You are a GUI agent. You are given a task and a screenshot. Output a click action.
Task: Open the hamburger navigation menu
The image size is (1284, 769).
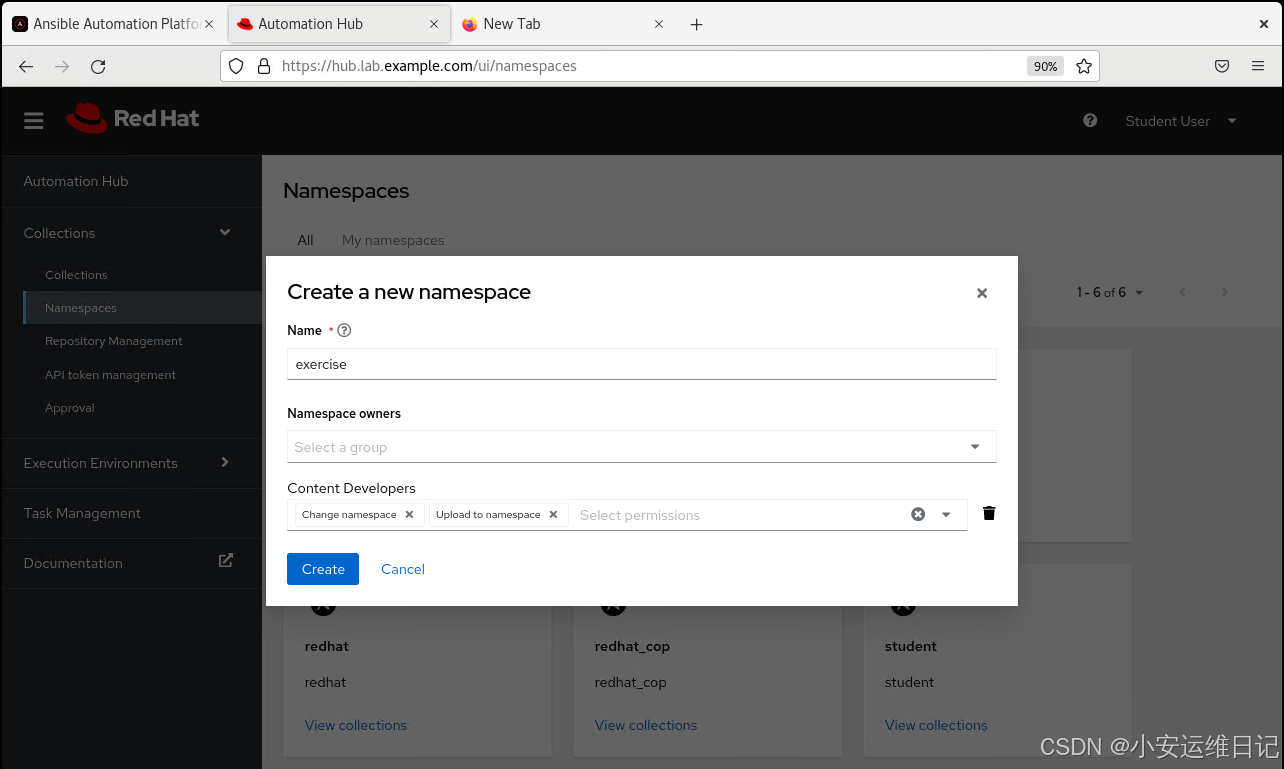tap(34, 121)
